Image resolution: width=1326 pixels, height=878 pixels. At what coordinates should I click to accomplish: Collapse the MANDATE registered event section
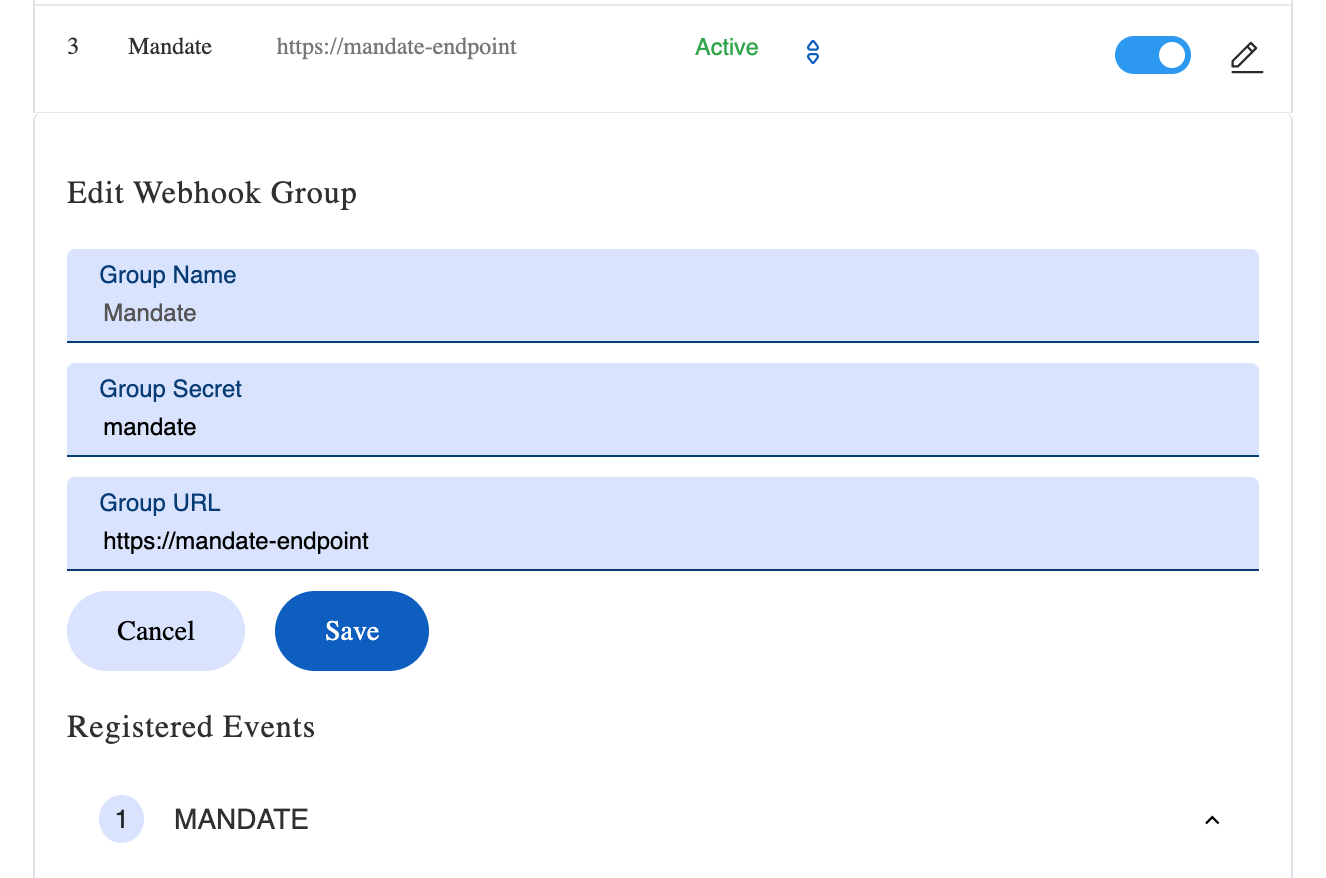pos(1212,820)
